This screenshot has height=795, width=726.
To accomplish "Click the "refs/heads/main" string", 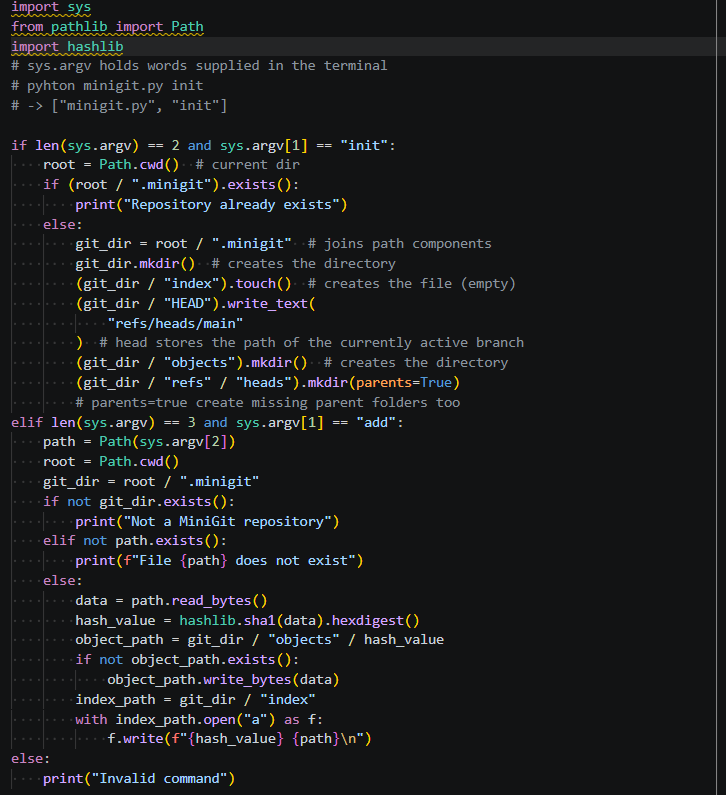I will click(175, 323).
